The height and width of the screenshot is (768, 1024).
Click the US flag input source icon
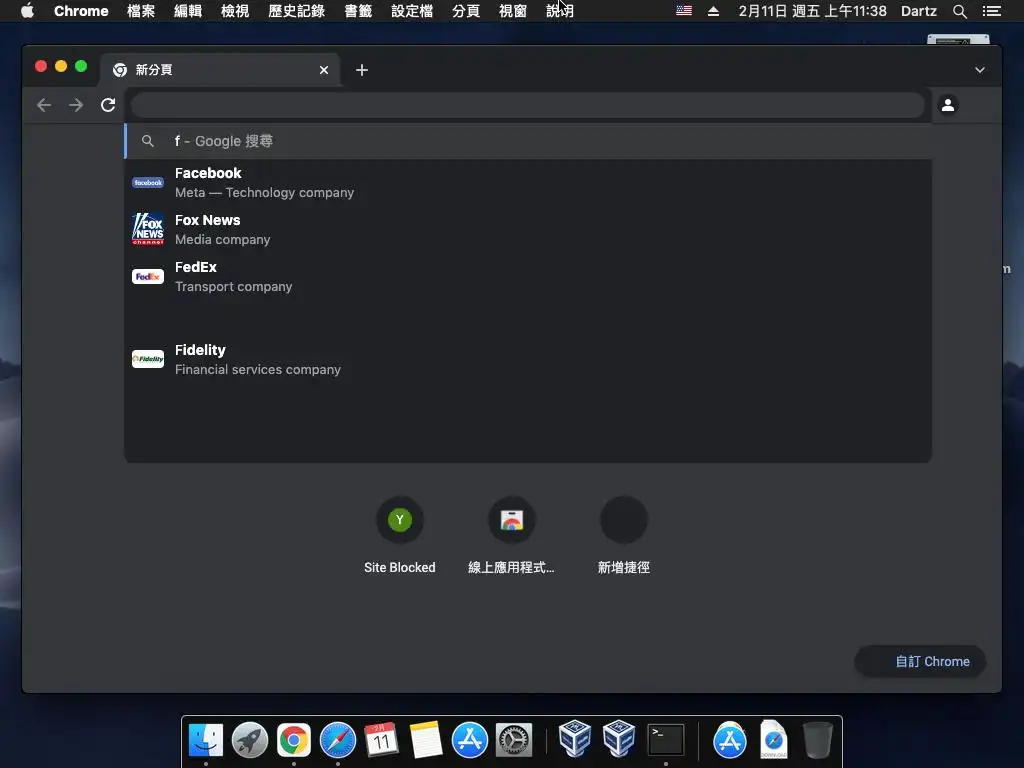(x=684, y=11)
